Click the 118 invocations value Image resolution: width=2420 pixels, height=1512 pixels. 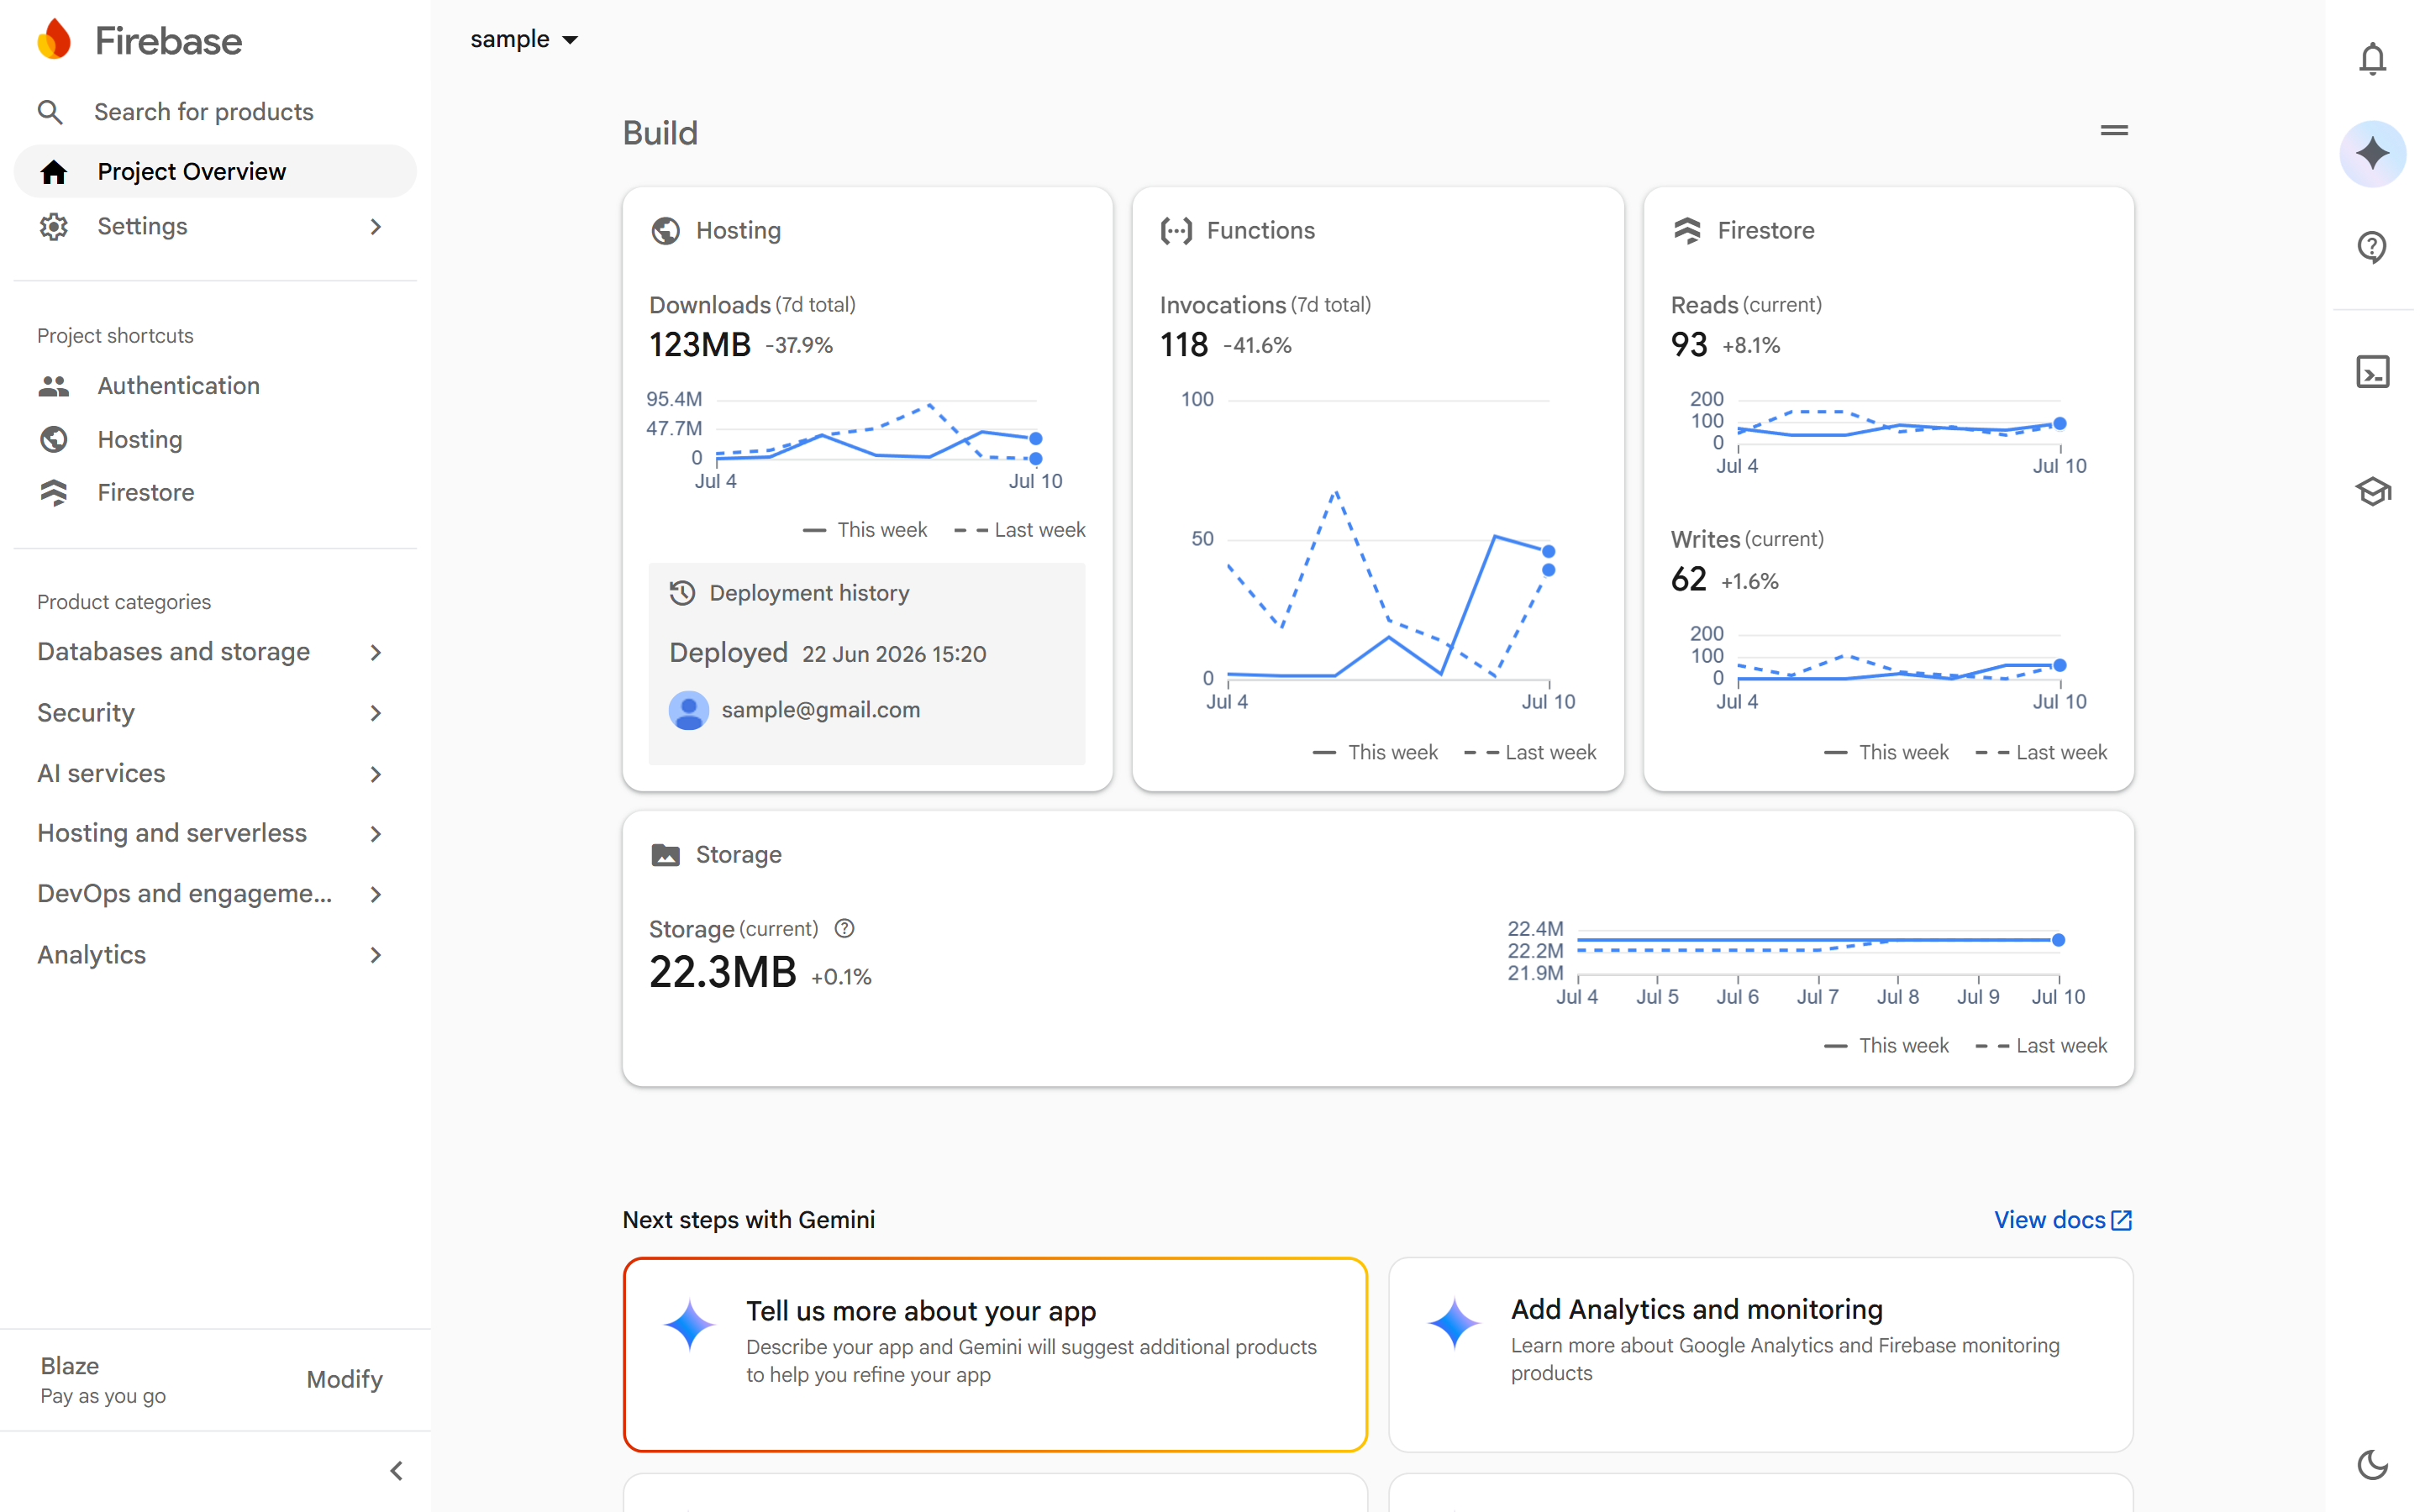tap(1184, 345)
